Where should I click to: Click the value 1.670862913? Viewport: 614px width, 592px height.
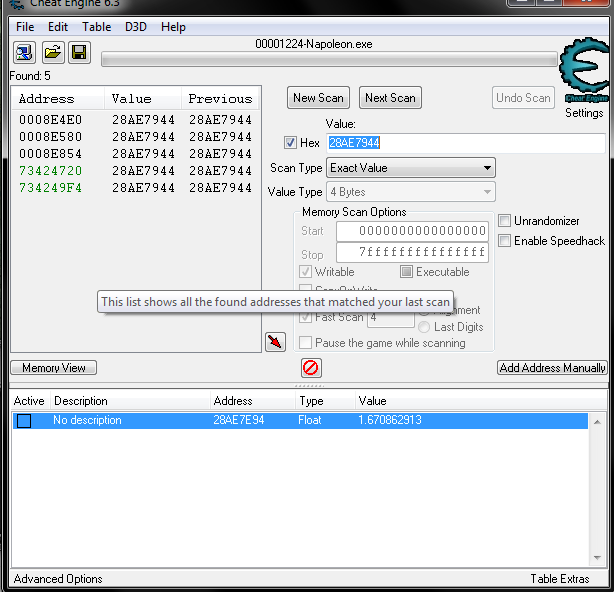click(x=390, y=420)
